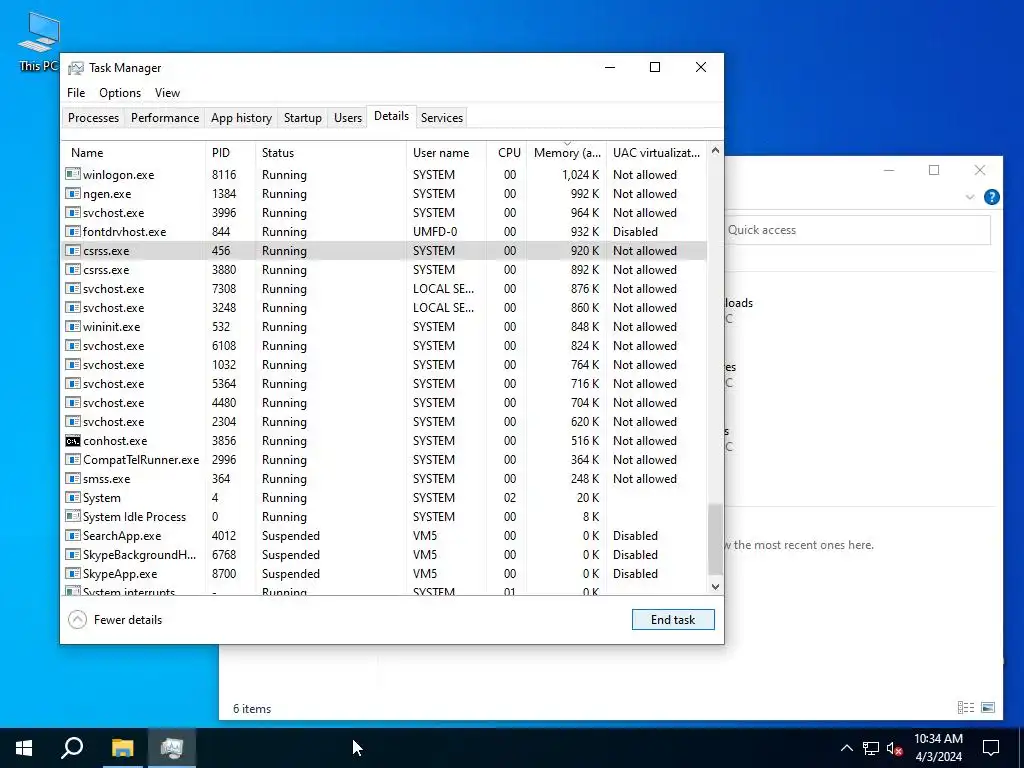Sort by the CPU column header

click(507, 153)
